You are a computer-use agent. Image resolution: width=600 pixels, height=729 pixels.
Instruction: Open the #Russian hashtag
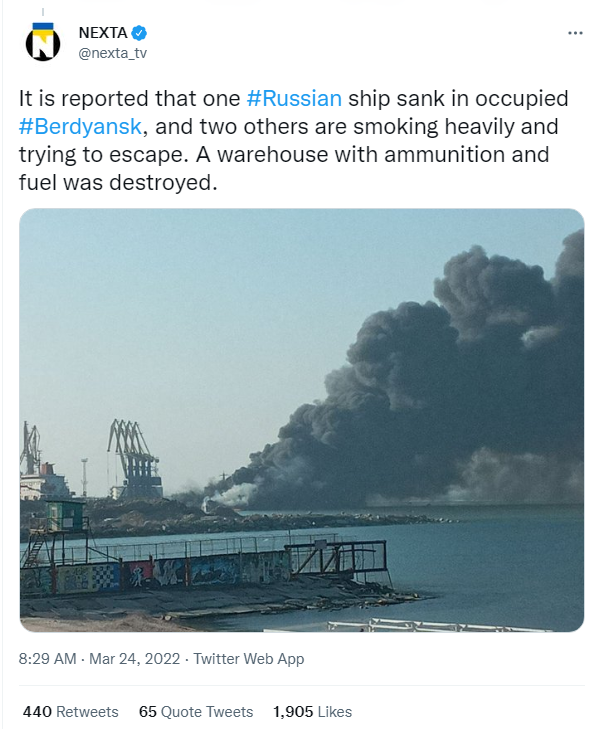[294, 99]
